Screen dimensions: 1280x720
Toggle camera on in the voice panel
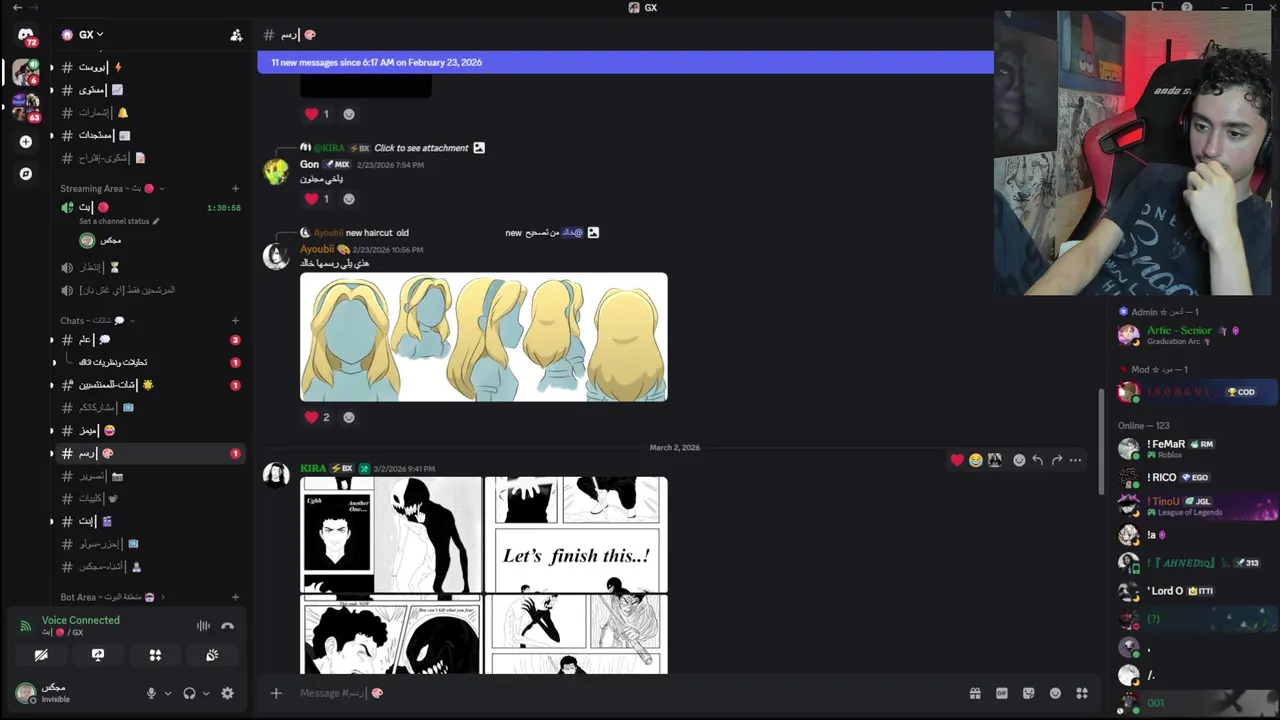[41, 655]
